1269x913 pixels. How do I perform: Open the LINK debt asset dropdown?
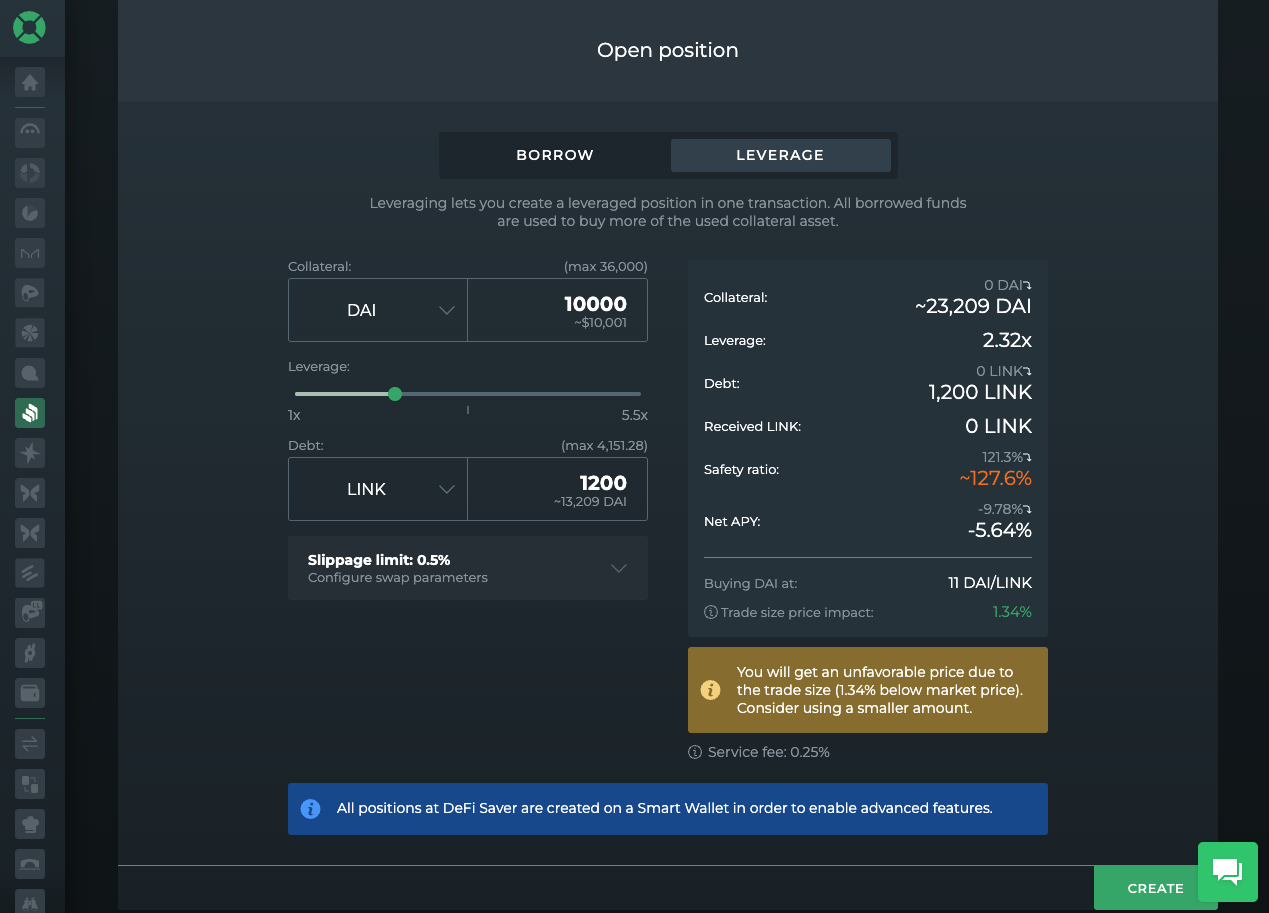(x=377, y=489)
